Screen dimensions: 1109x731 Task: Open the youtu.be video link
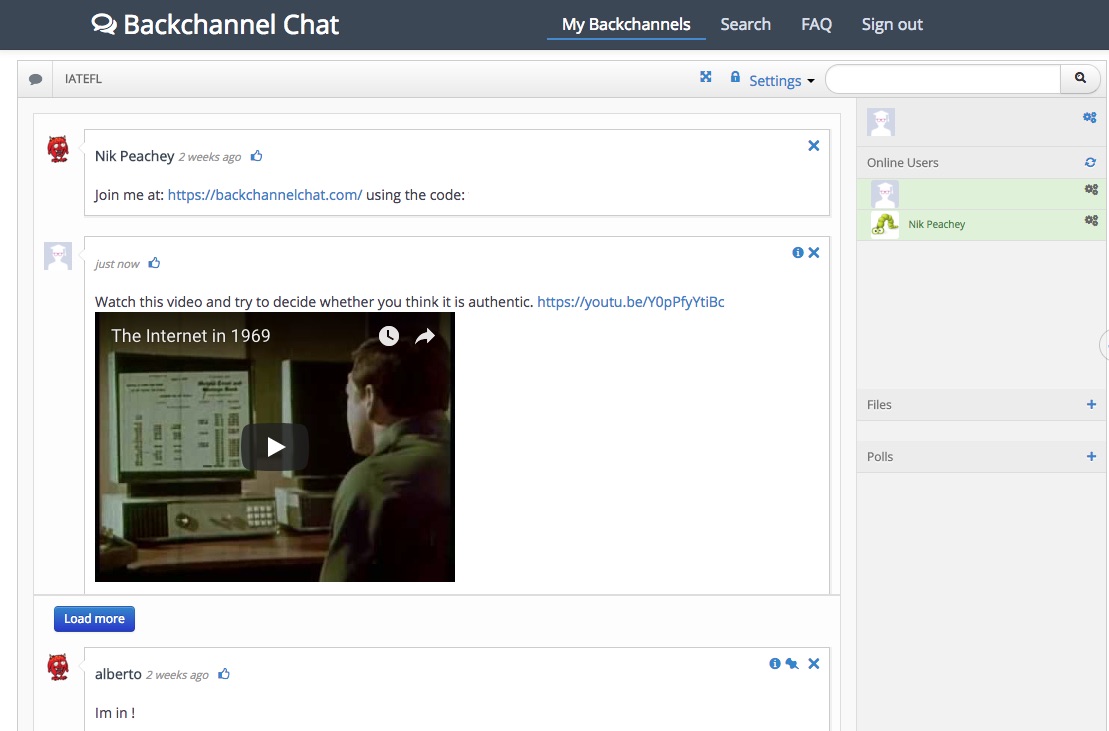tap(631, 302)
